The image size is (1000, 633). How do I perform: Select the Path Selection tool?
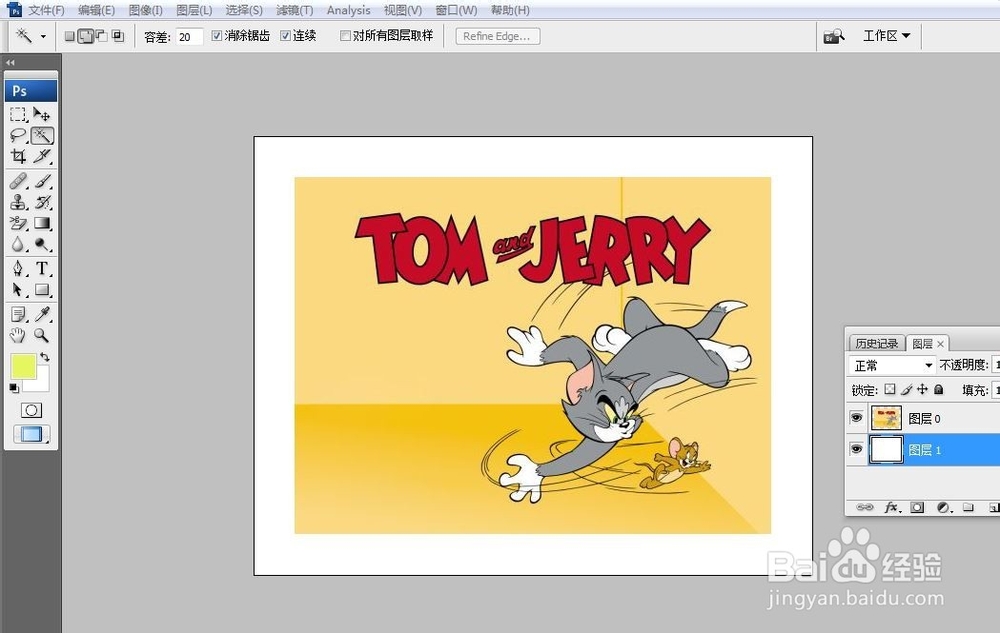[18, 289]
